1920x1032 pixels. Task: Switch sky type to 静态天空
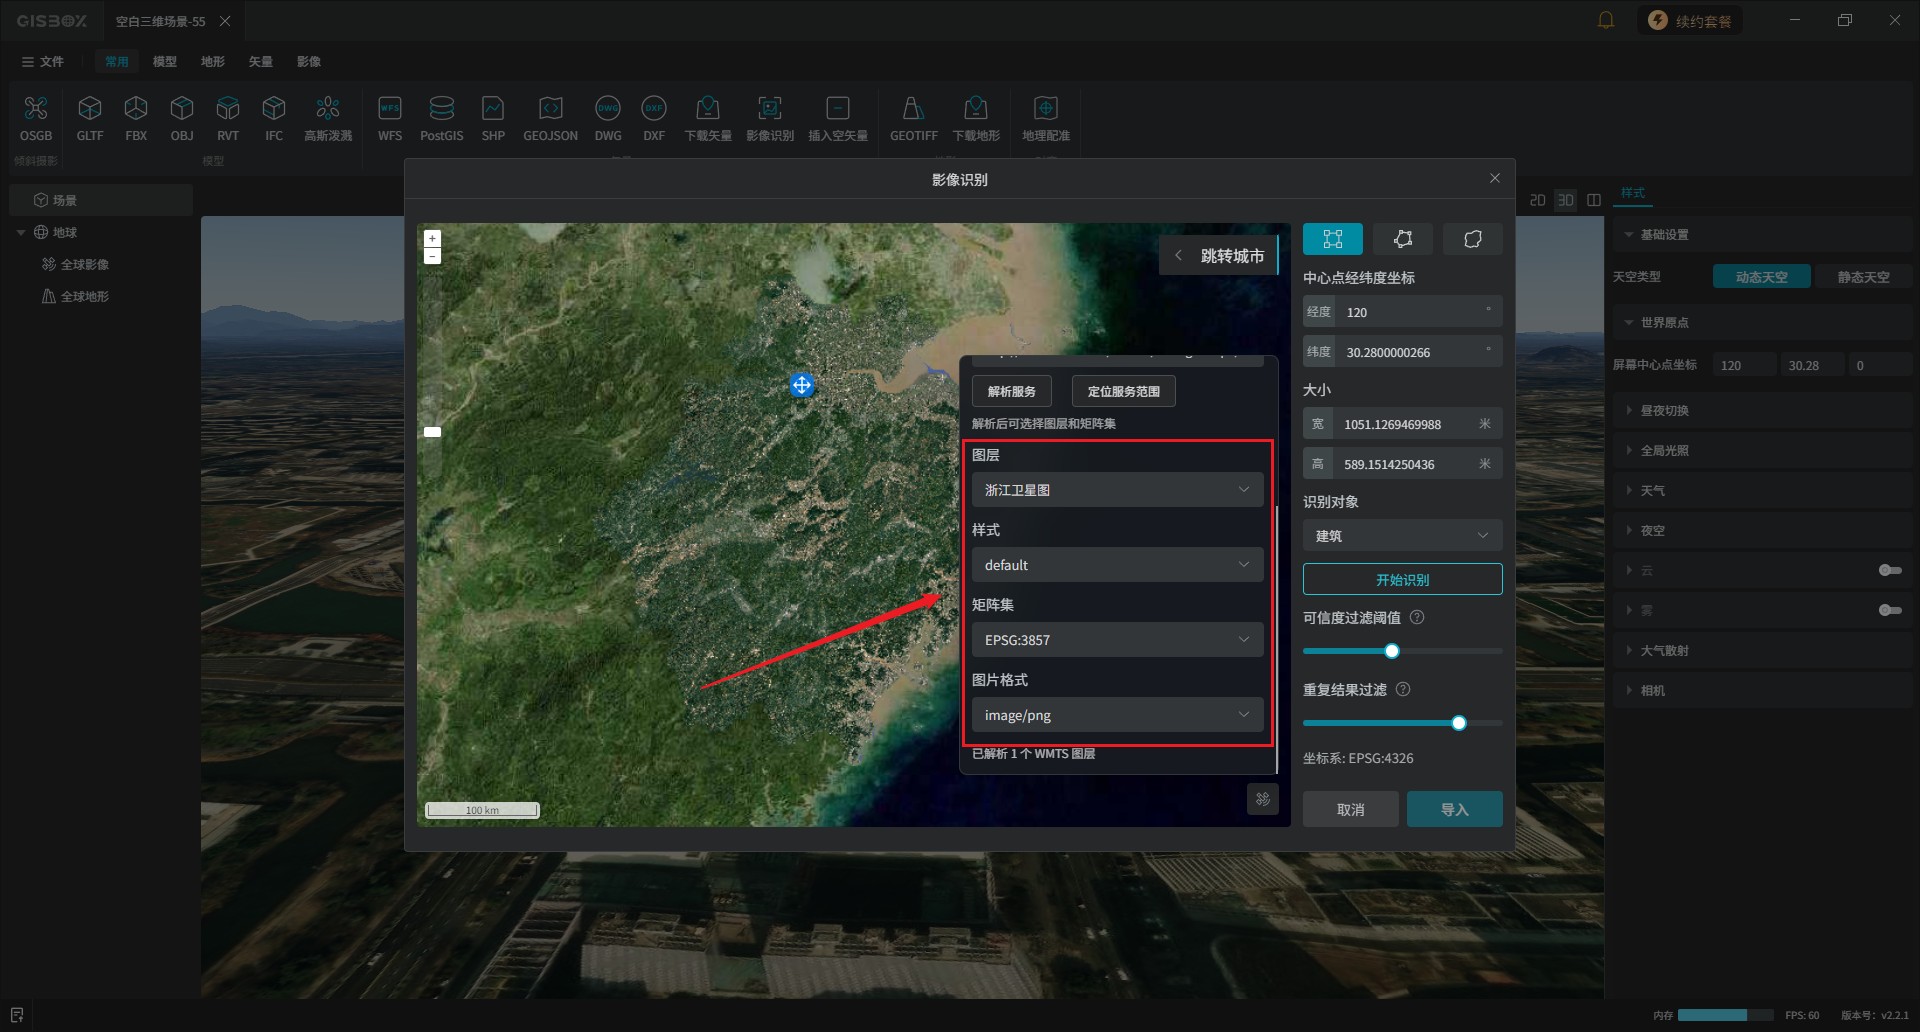1863,277
